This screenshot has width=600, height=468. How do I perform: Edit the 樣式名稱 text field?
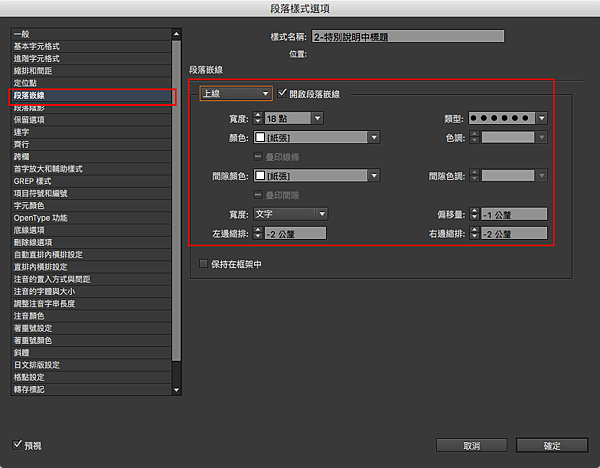(408, 37)
